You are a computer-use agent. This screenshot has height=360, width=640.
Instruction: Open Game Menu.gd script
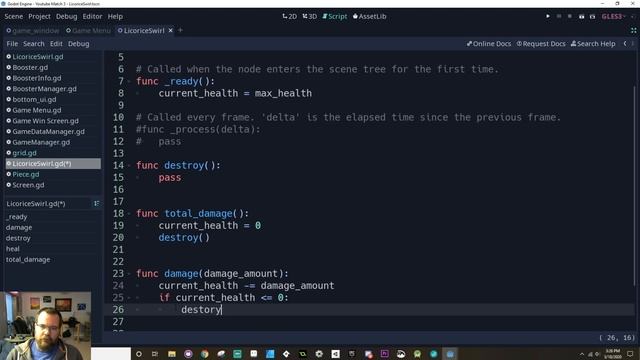53,110
